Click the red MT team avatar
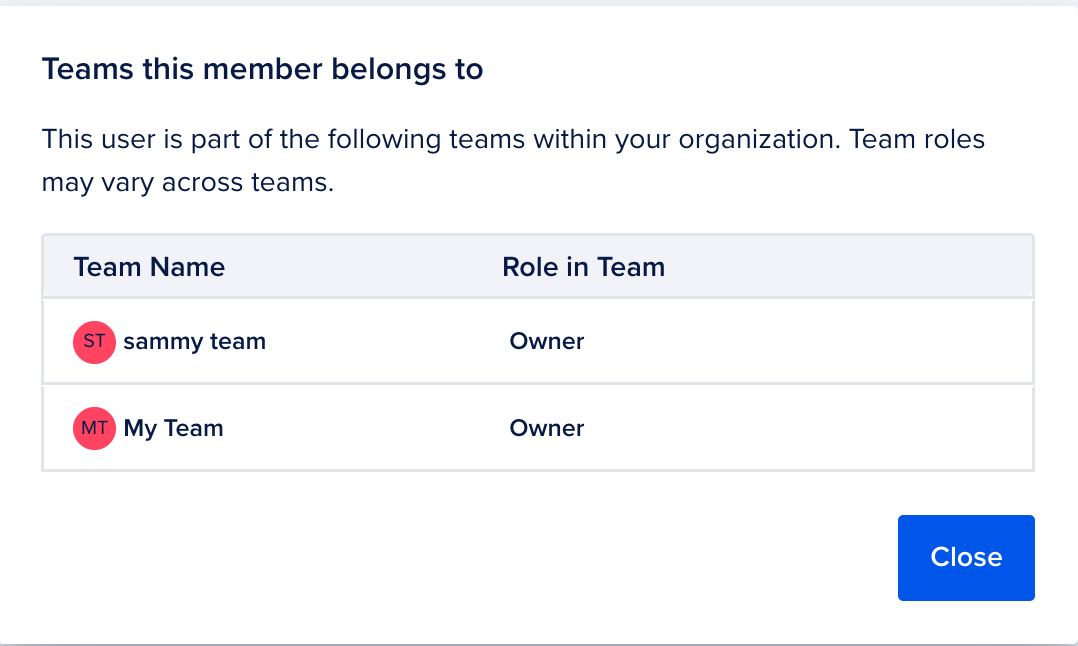Screen dimensions: 1078x646 94,429
